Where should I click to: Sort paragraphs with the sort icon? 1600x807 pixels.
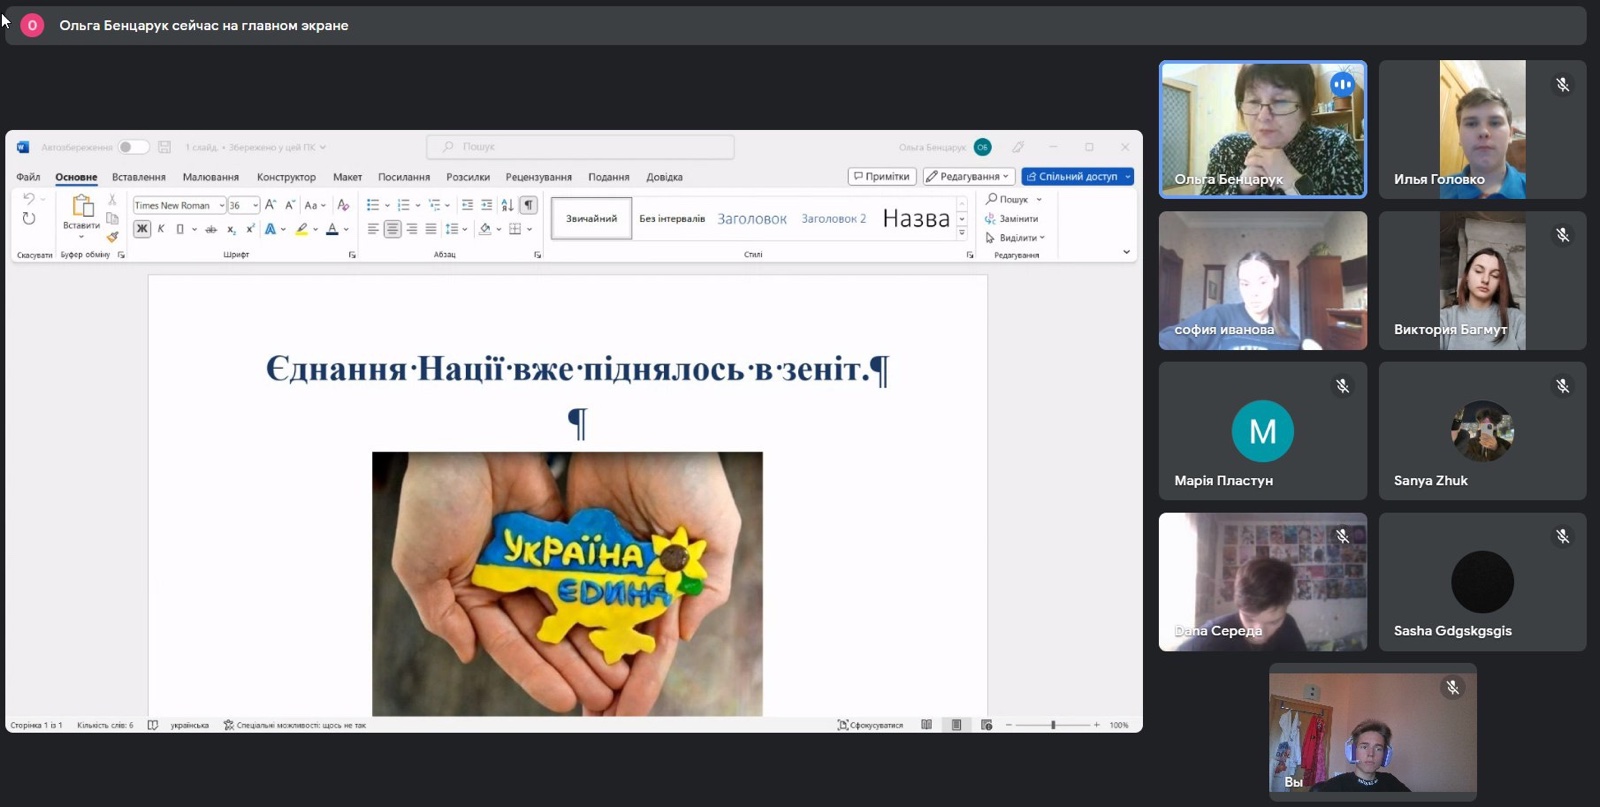507,205
